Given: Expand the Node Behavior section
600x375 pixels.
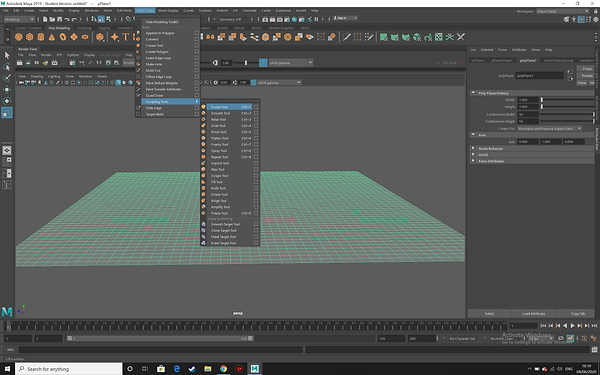Looking at the screenshot, I should coord(473,148).
